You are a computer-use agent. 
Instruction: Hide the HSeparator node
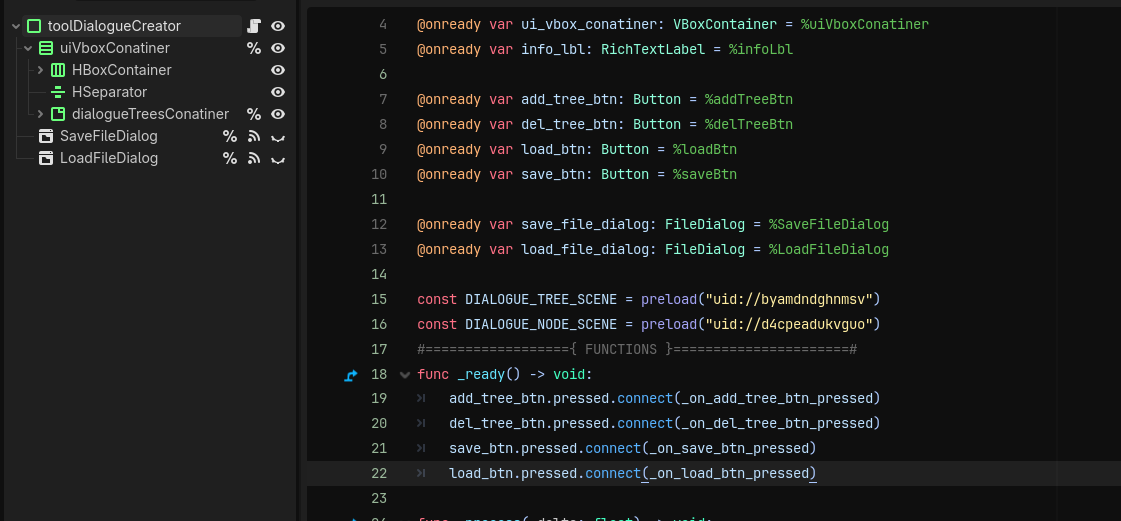pyautogui.click(x=278, y=92)
